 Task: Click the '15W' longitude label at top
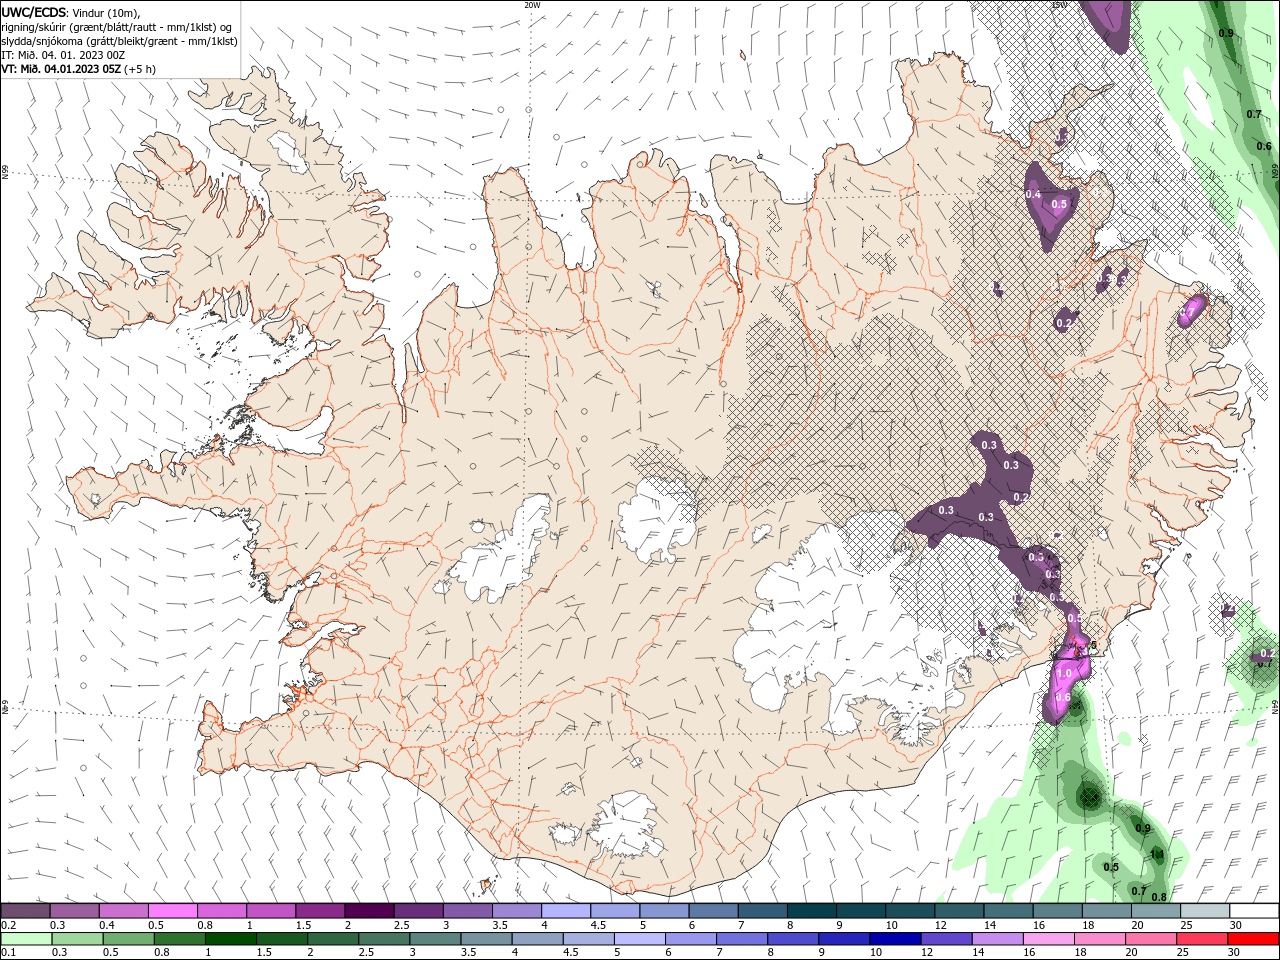pos(1059,5)
